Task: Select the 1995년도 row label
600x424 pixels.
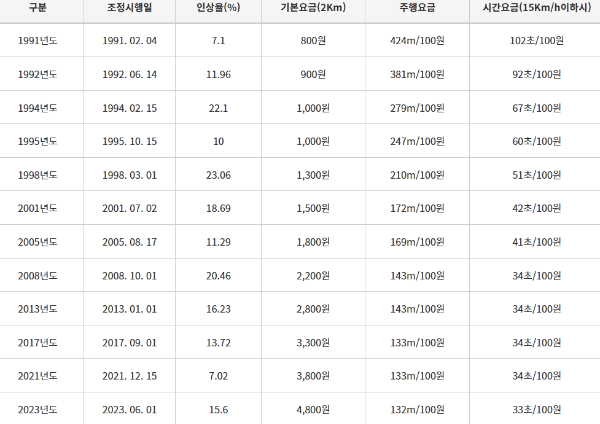Action: click(38, 141)
